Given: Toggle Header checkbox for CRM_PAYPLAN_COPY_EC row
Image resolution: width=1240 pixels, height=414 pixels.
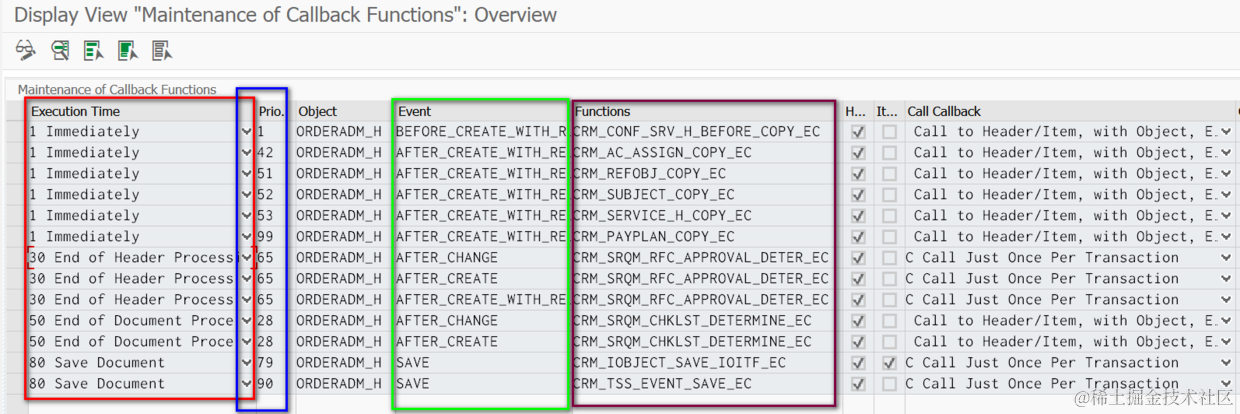Looking at the screenshot, I should (x=857, y=237).
